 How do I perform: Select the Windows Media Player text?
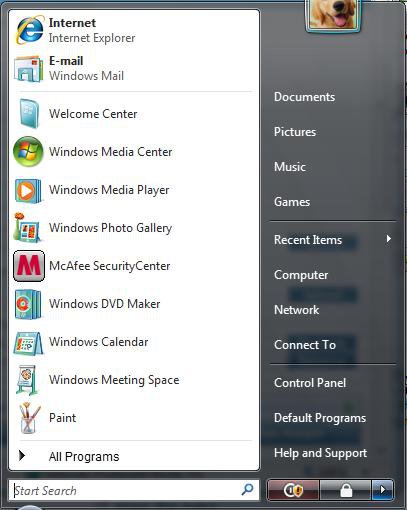pyautogui.click(x=109, y=190)
